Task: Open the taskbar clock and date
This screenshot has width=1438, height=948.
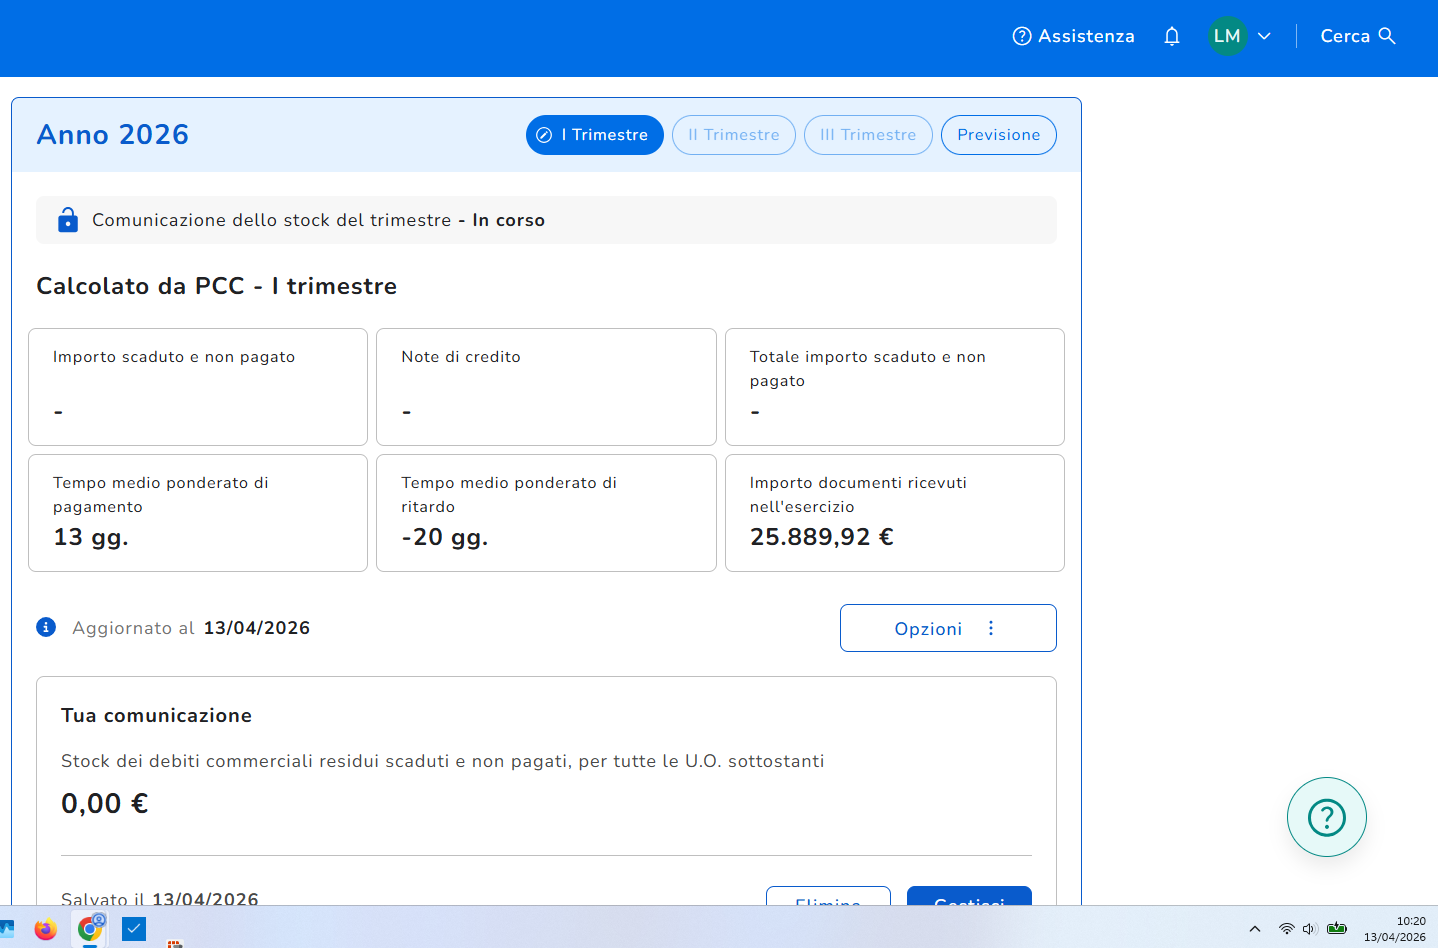Action: (1395, 929)
